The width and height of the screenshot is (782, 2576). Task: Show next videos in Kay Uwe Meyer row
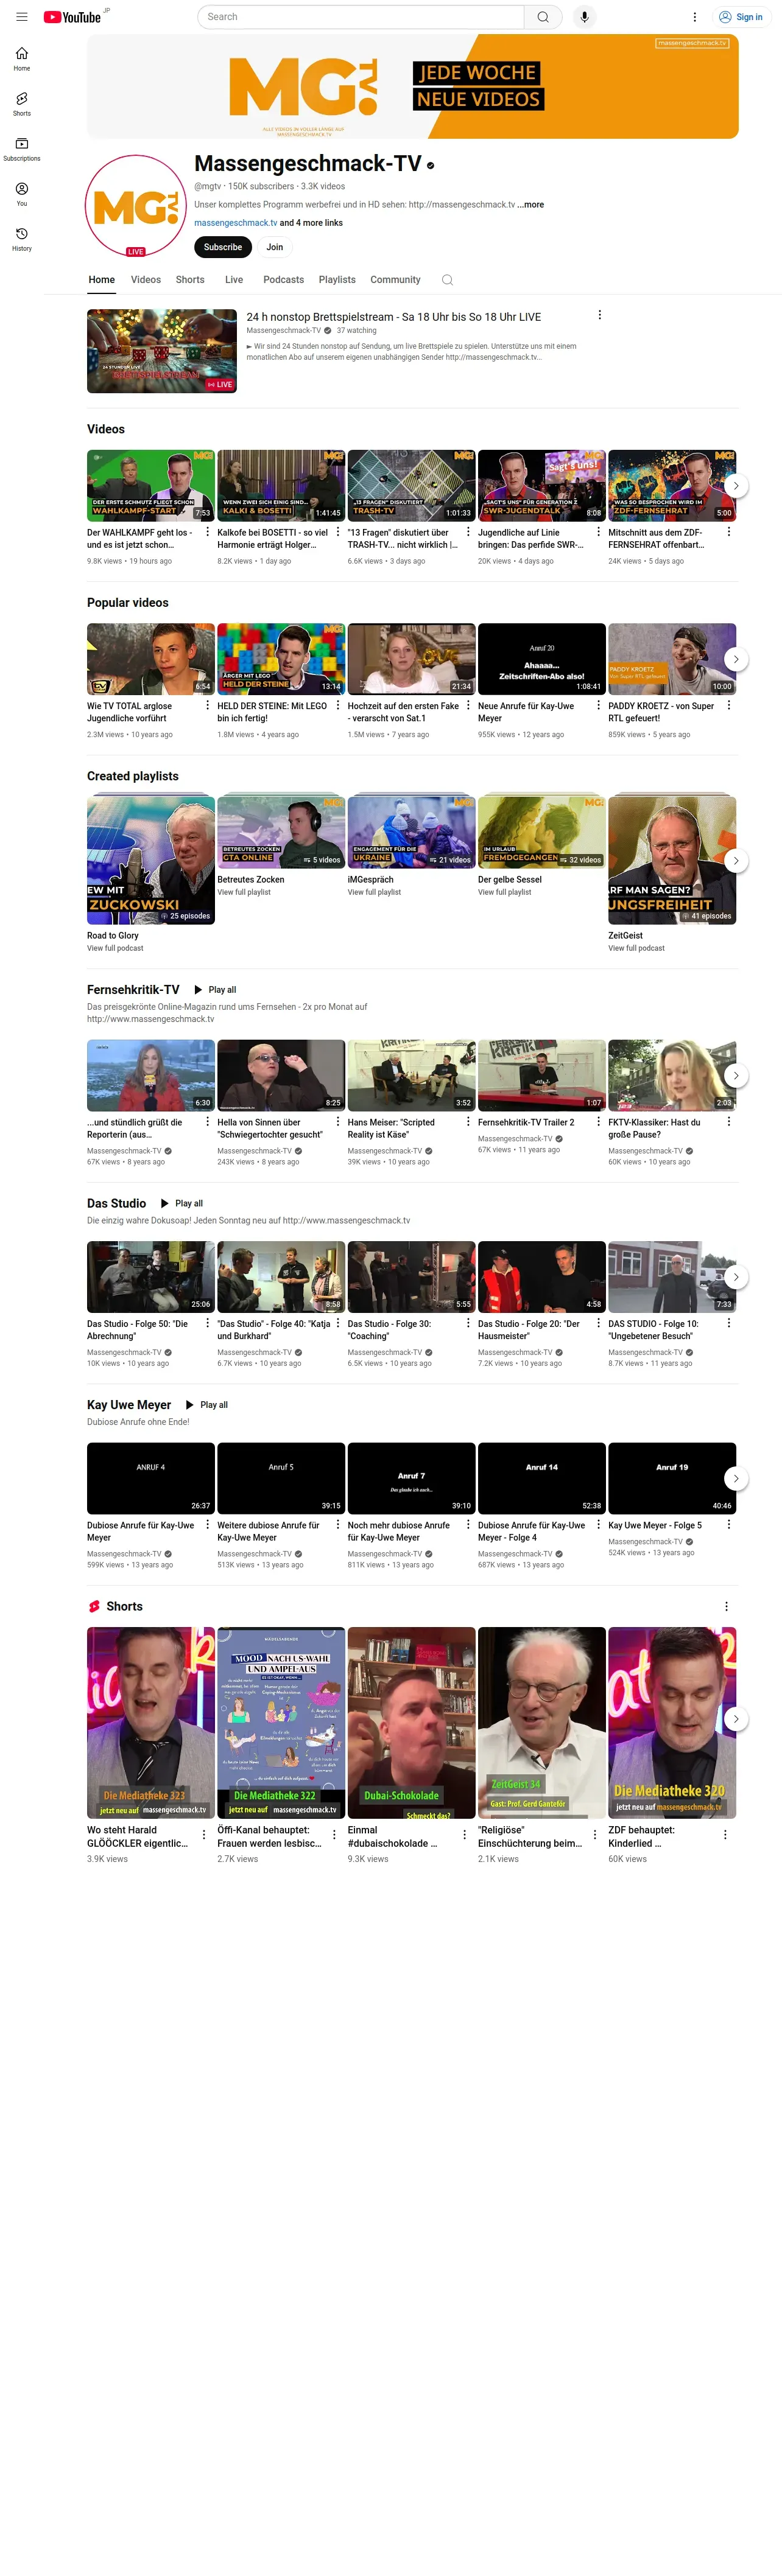pos(736,1478)
